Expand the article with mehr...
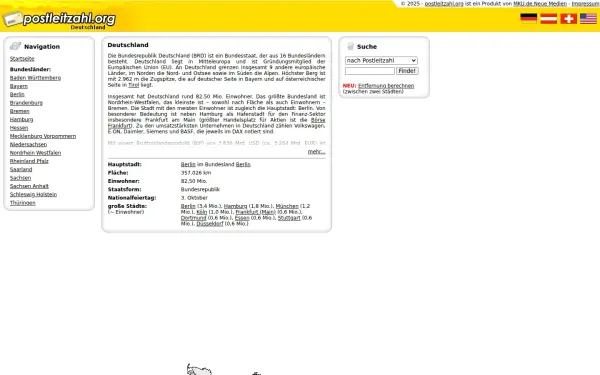The image size is (600, 375). [316, 152]
